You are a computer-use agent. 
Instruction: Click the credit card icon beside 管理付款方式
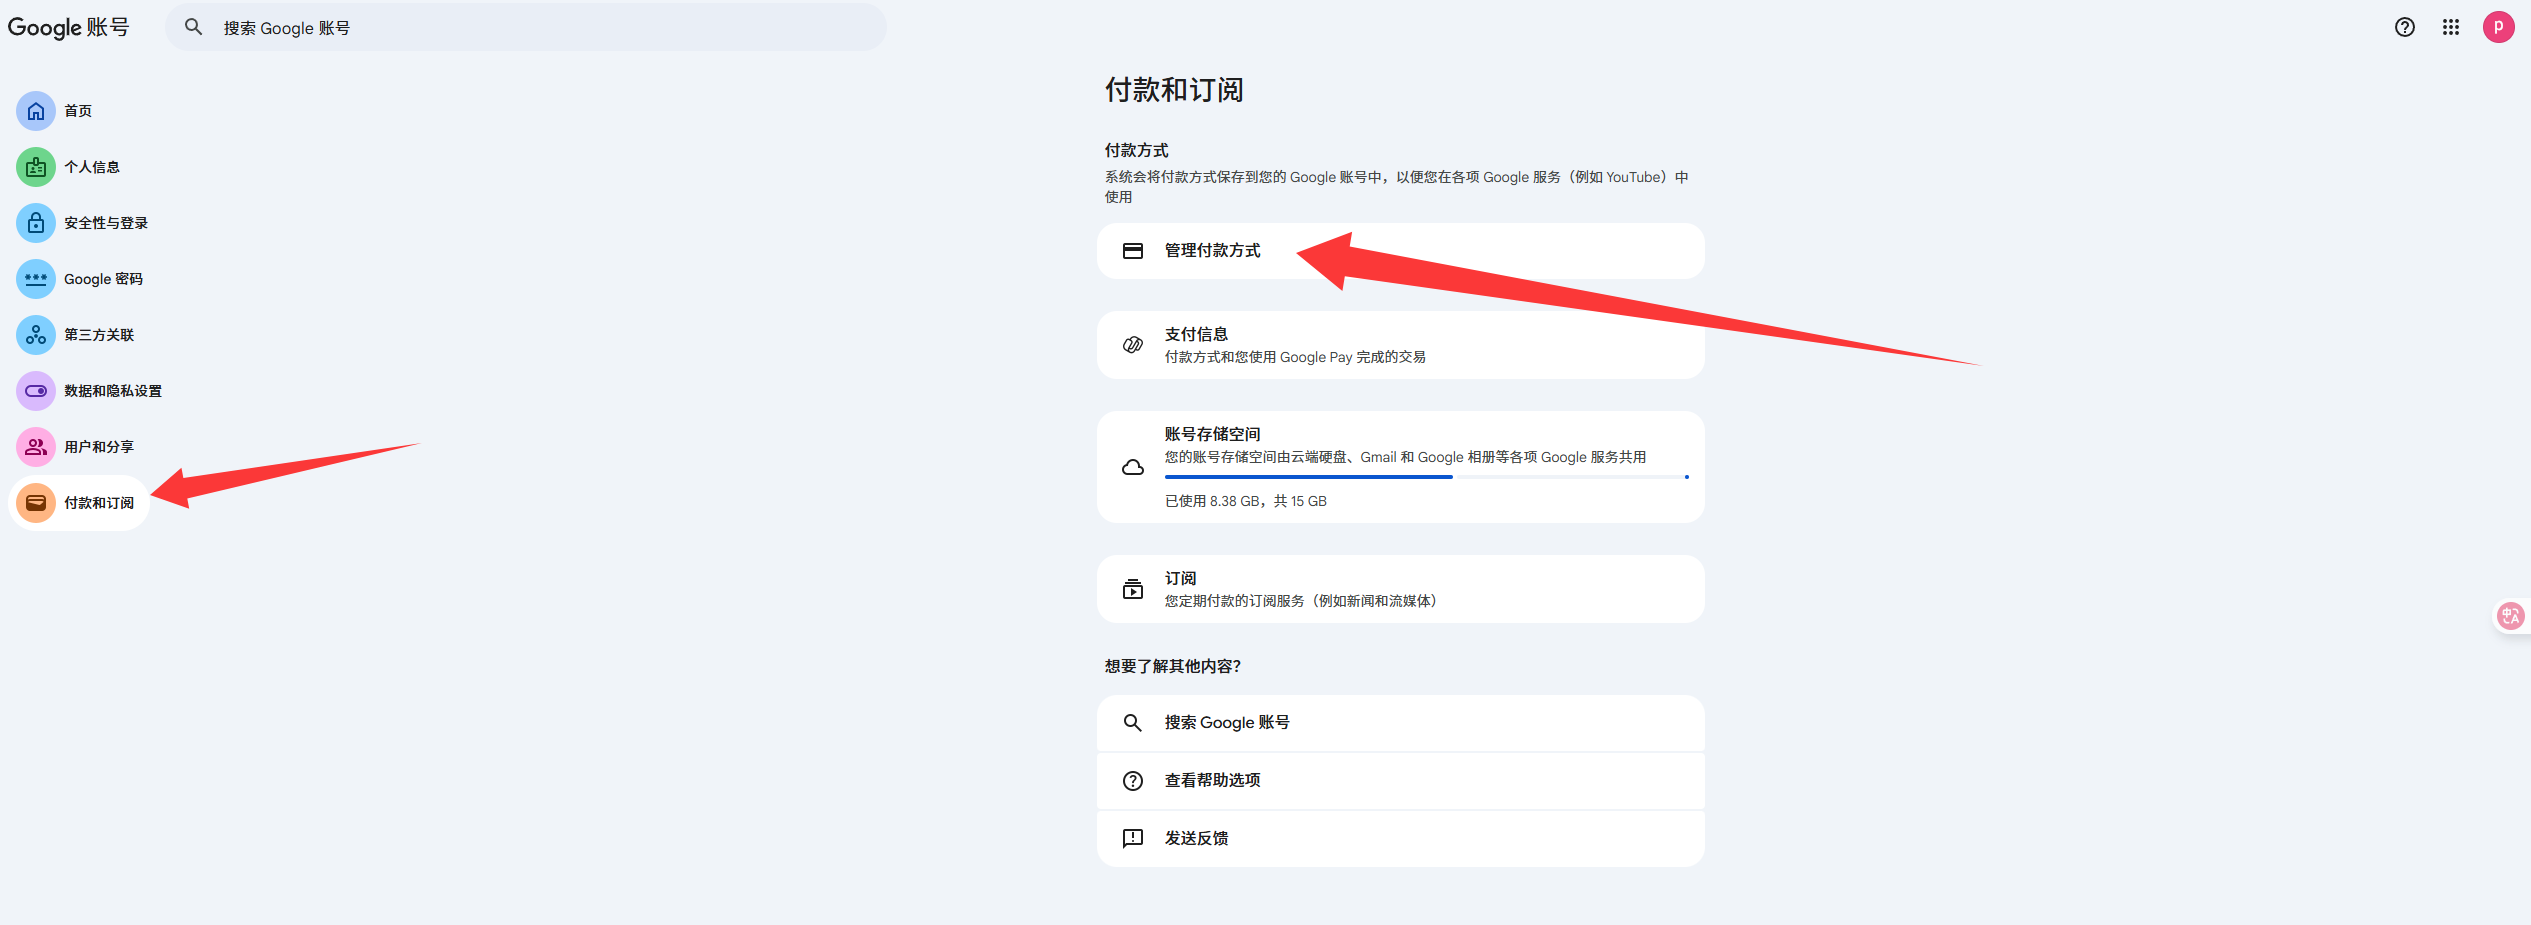click(x=1133, y=251)
